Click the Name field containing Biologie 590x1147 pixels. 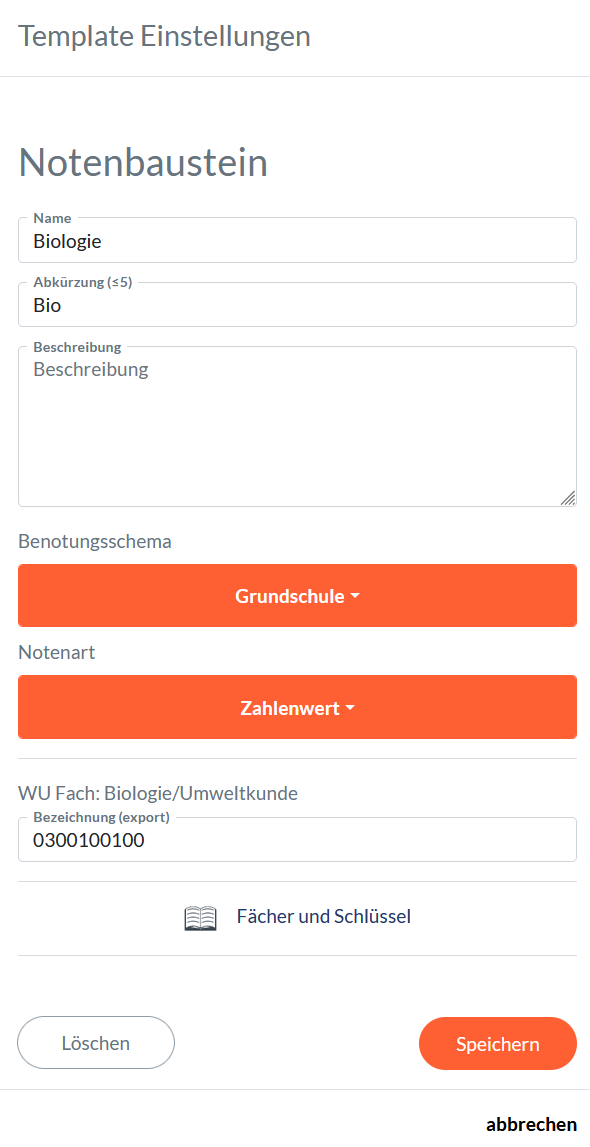[297, 240]
